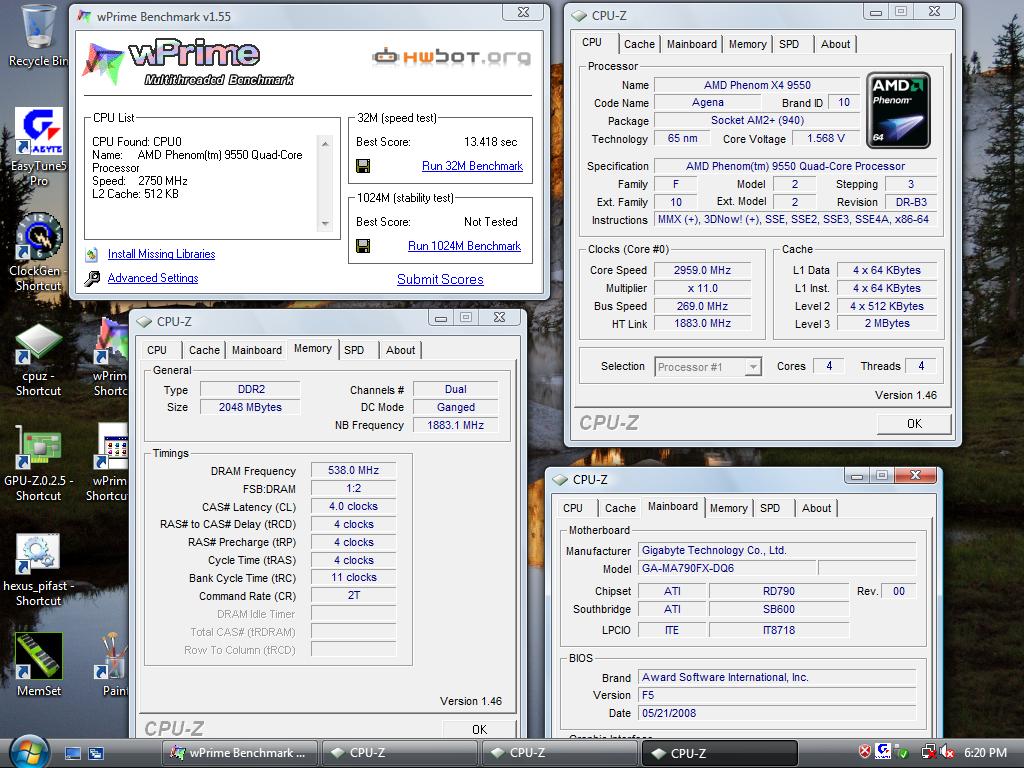Click the Specification AMD Phenom 9550 field
The width and height of the screenshot is (1024, 768).
pyautogui.click(x=795, y=166)
